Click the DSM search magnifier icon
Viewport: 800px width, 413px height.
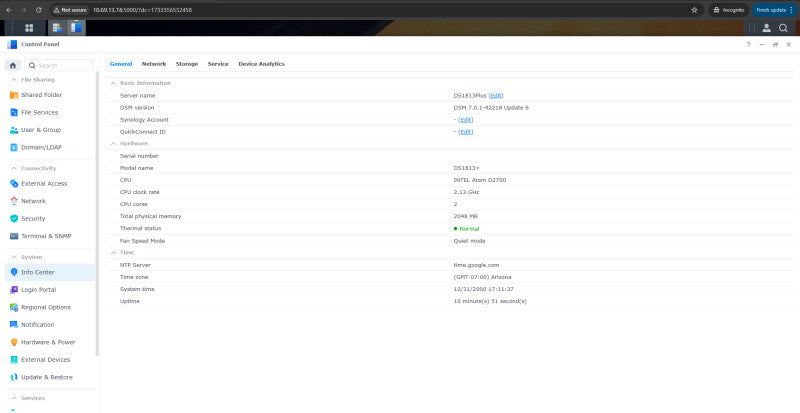pyautogui.click(x=783, y=28)
